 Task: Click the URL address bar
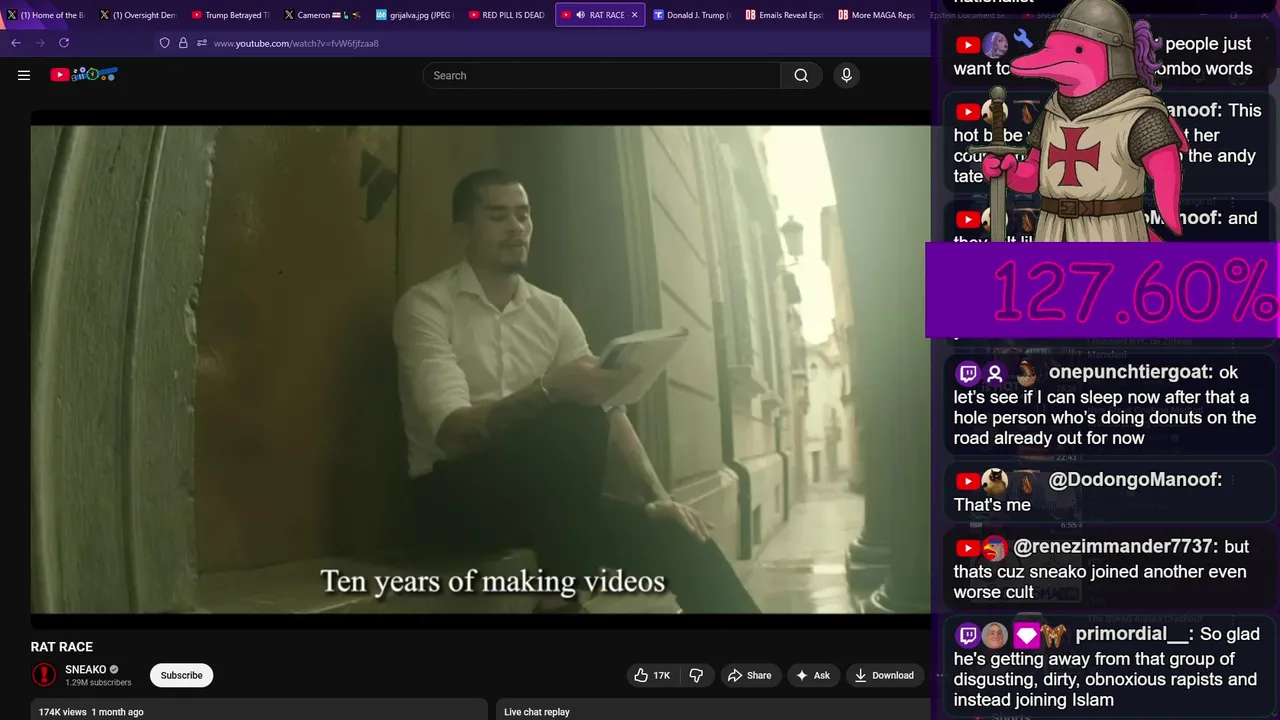[296, 43]
